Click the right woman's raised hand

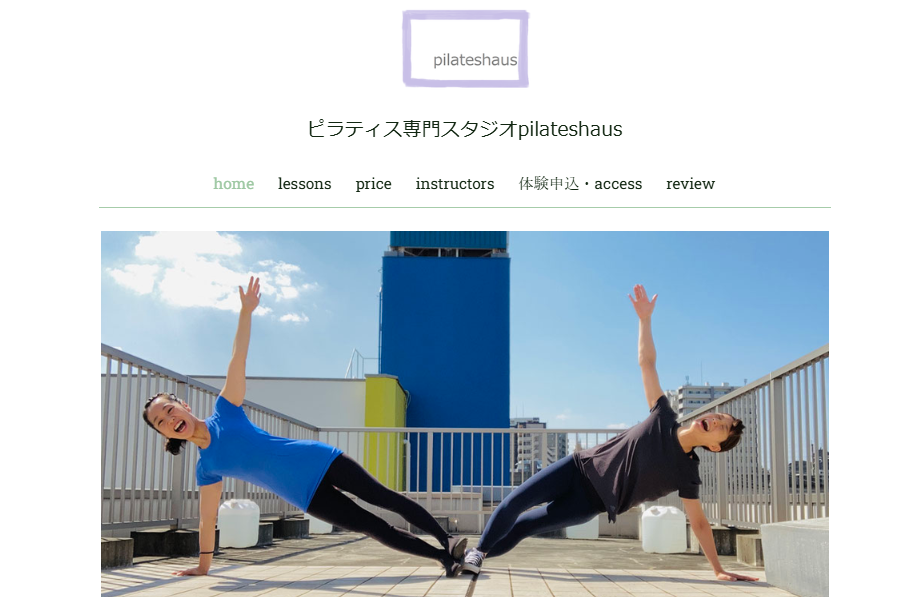coord(643,303)
